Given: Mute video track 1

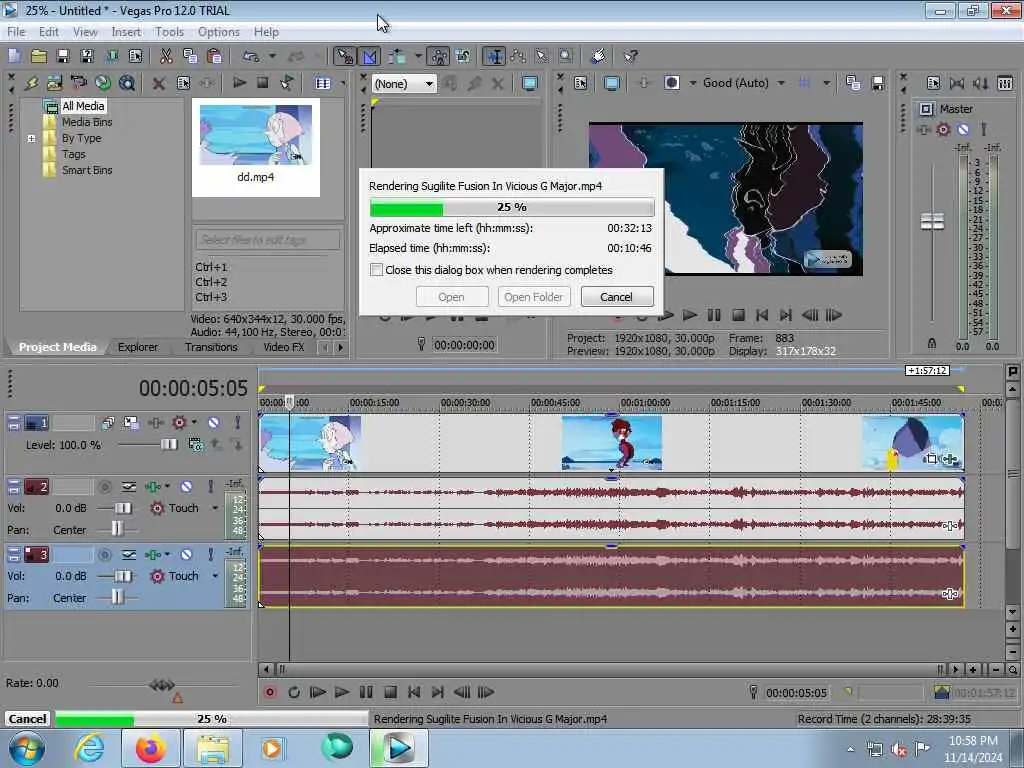Looking at the screenshot, I should pyautogui.click(x=214, y=423).
